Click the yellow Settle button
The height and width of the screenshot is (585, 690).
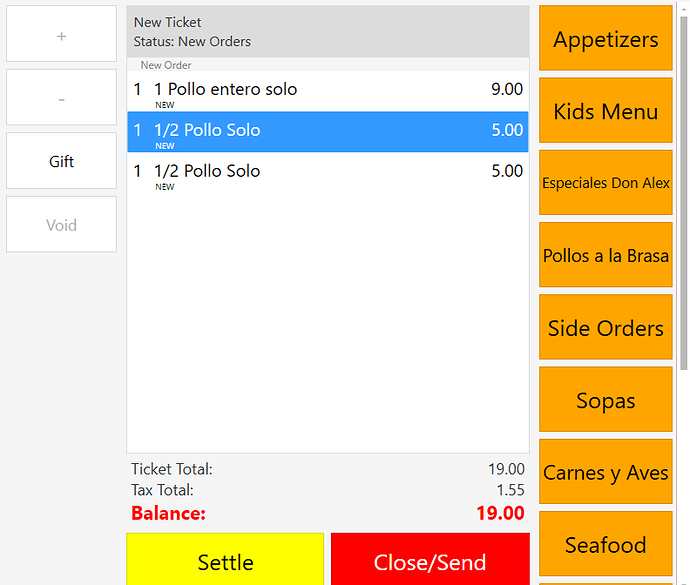[x=225, y=559]
